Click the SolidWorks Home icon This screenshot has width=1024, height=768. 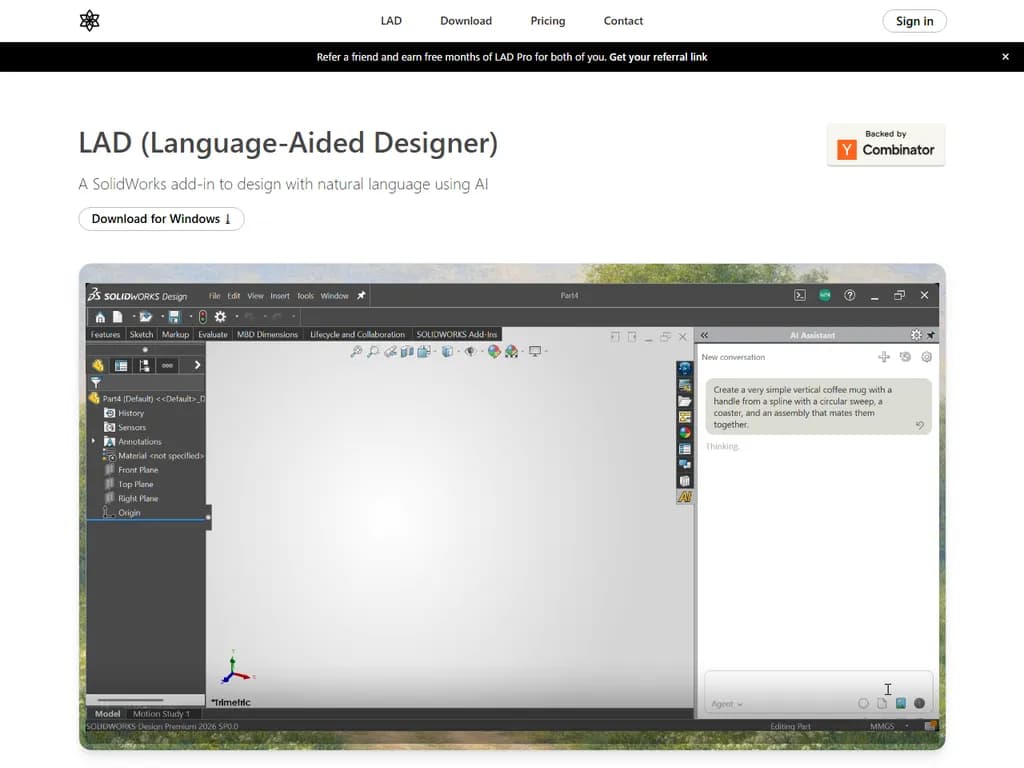100,317
